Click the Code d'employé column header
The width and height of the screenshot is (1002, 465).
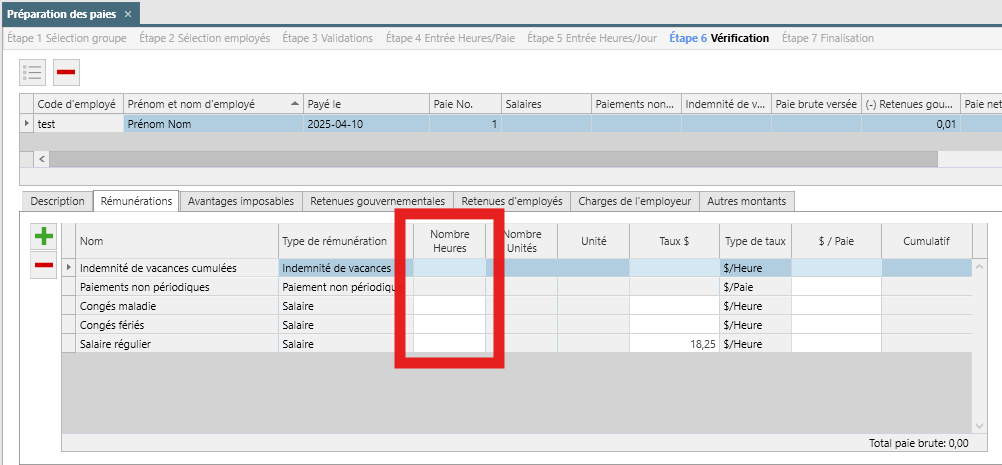coord(79,103)
